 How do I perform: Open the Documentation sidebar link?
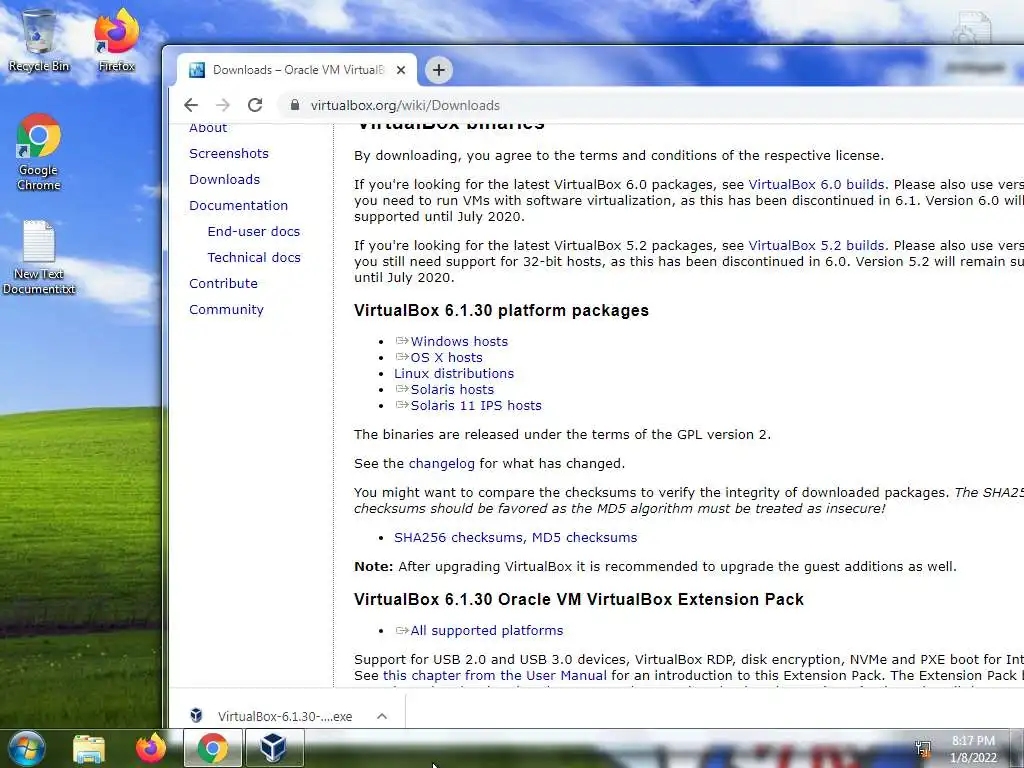(238, 206)
